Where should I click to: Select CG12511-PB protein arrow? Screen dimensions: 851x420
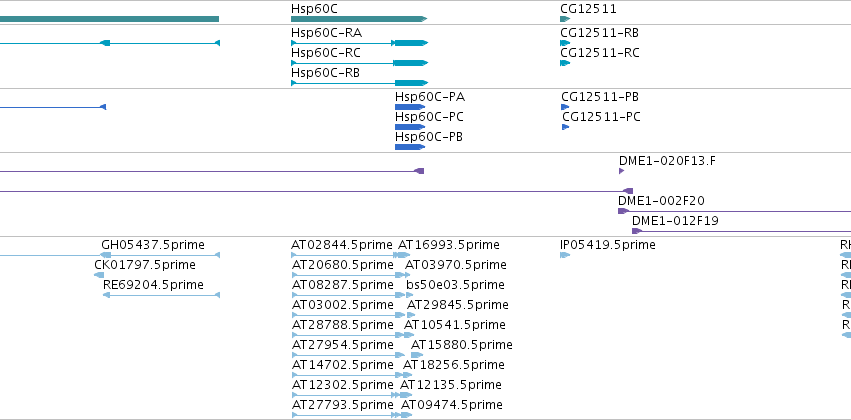[x=565, y=107]
